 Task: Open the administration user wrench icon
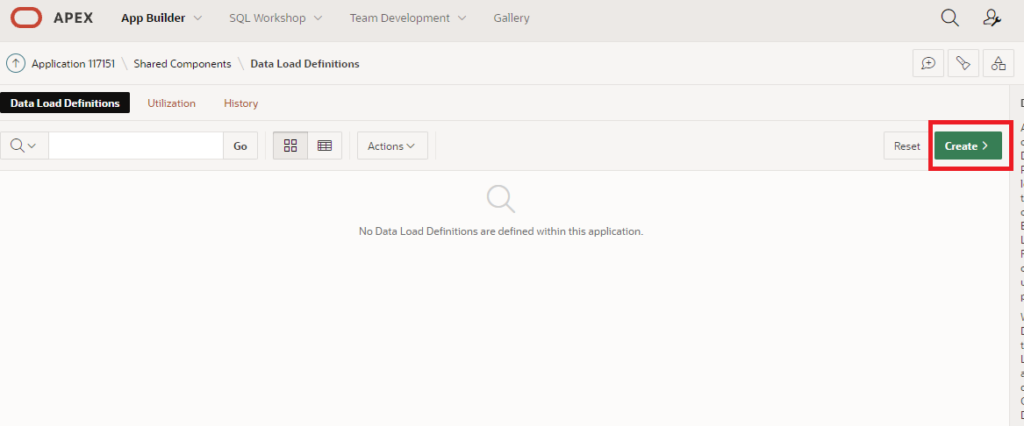coord(991,18)
